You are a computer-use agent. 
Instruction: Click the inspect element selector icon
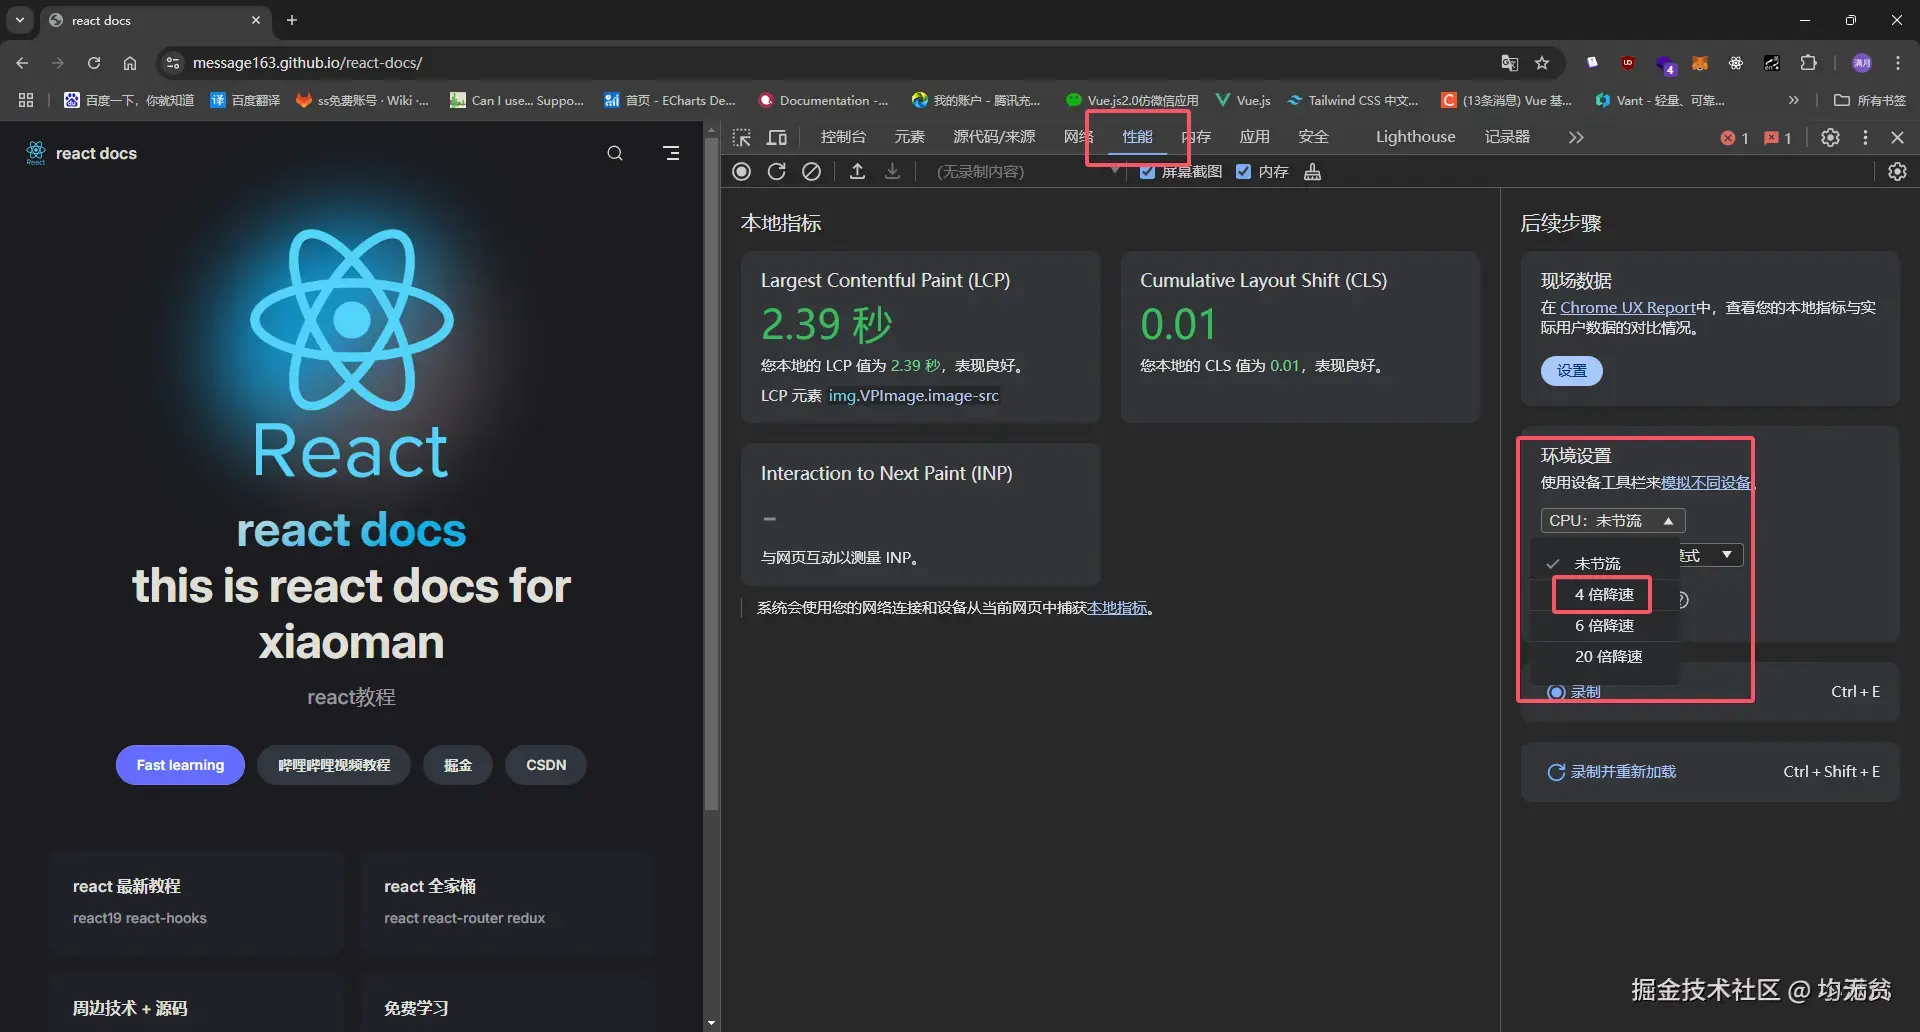[x=741, y=137]
